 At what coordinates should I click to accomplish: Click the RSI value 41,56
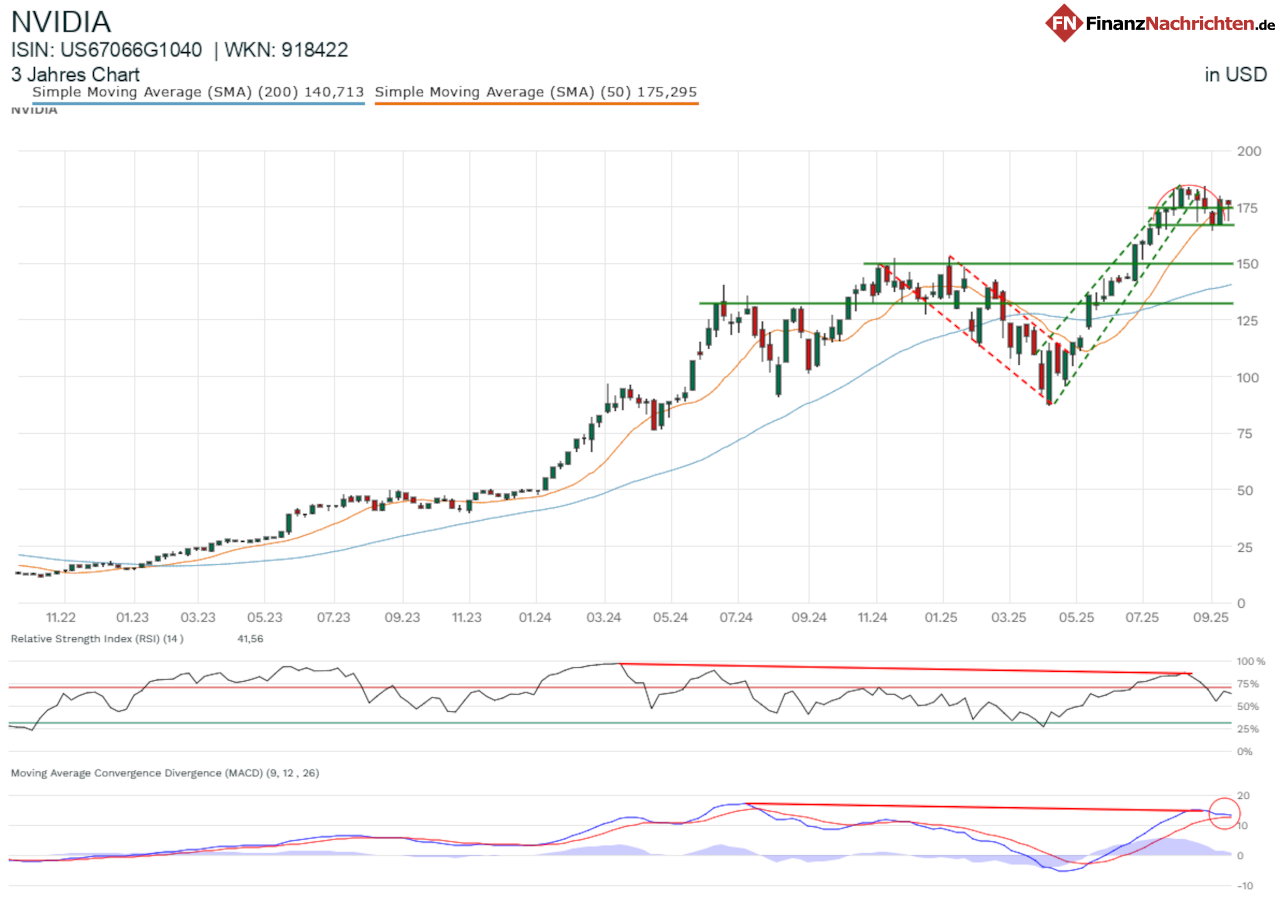pos(249,638)
